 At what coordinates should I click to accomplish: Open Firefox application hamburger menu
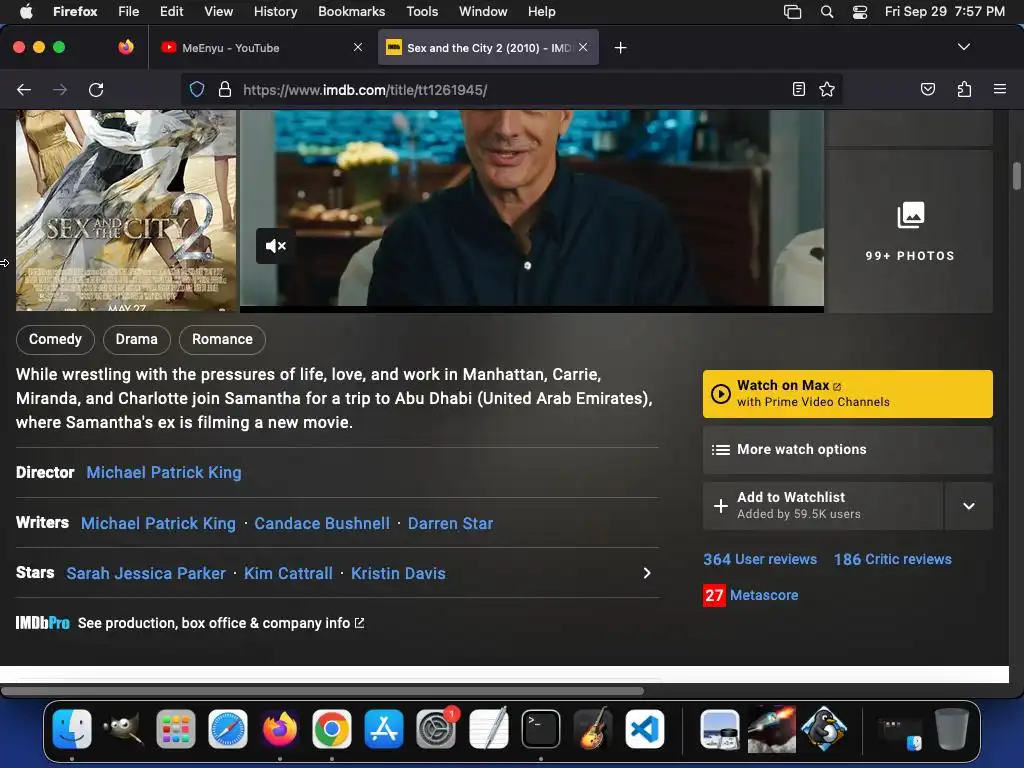(999, 89)
